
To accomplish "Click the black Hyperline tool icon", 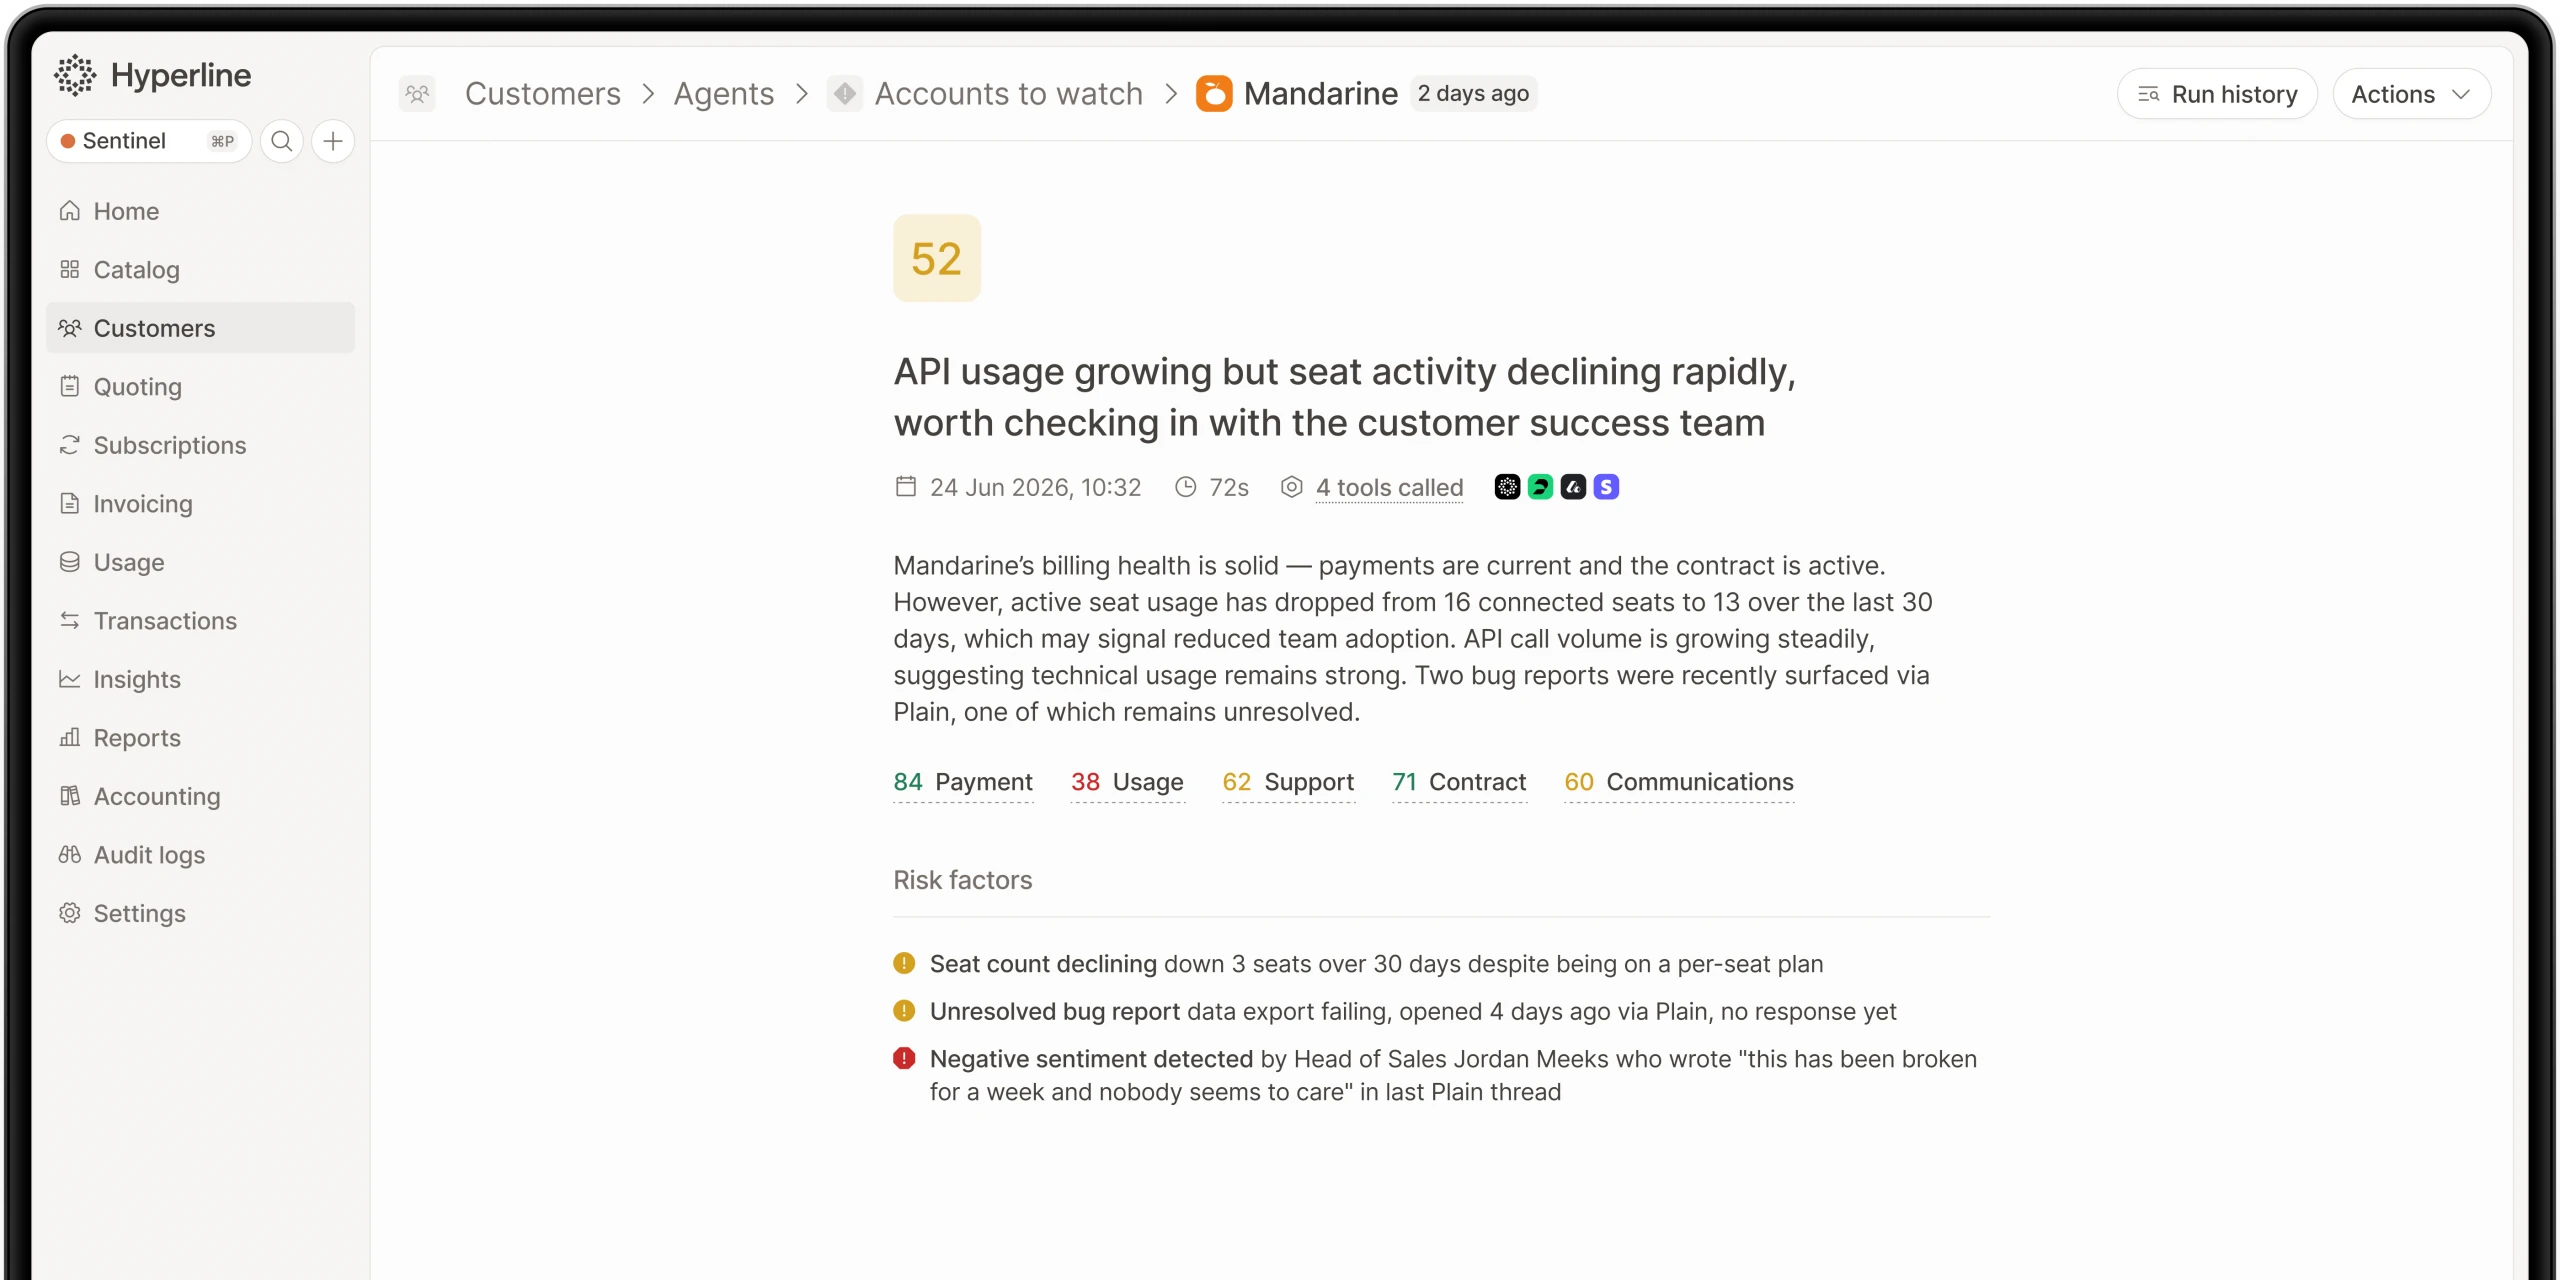I will [x=1507, y=487].
